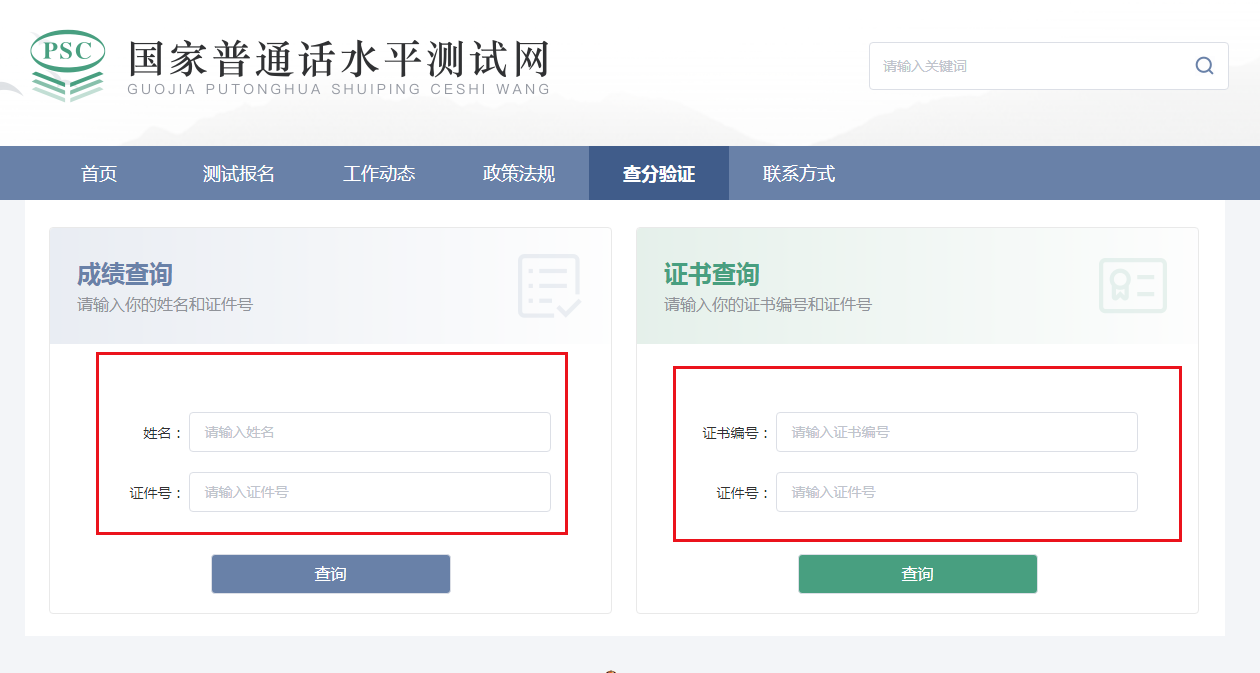The height and width of the screenshot is (673, 1260).
Task: Open the 政策法规 navigation tab
Action: [519, 173]
